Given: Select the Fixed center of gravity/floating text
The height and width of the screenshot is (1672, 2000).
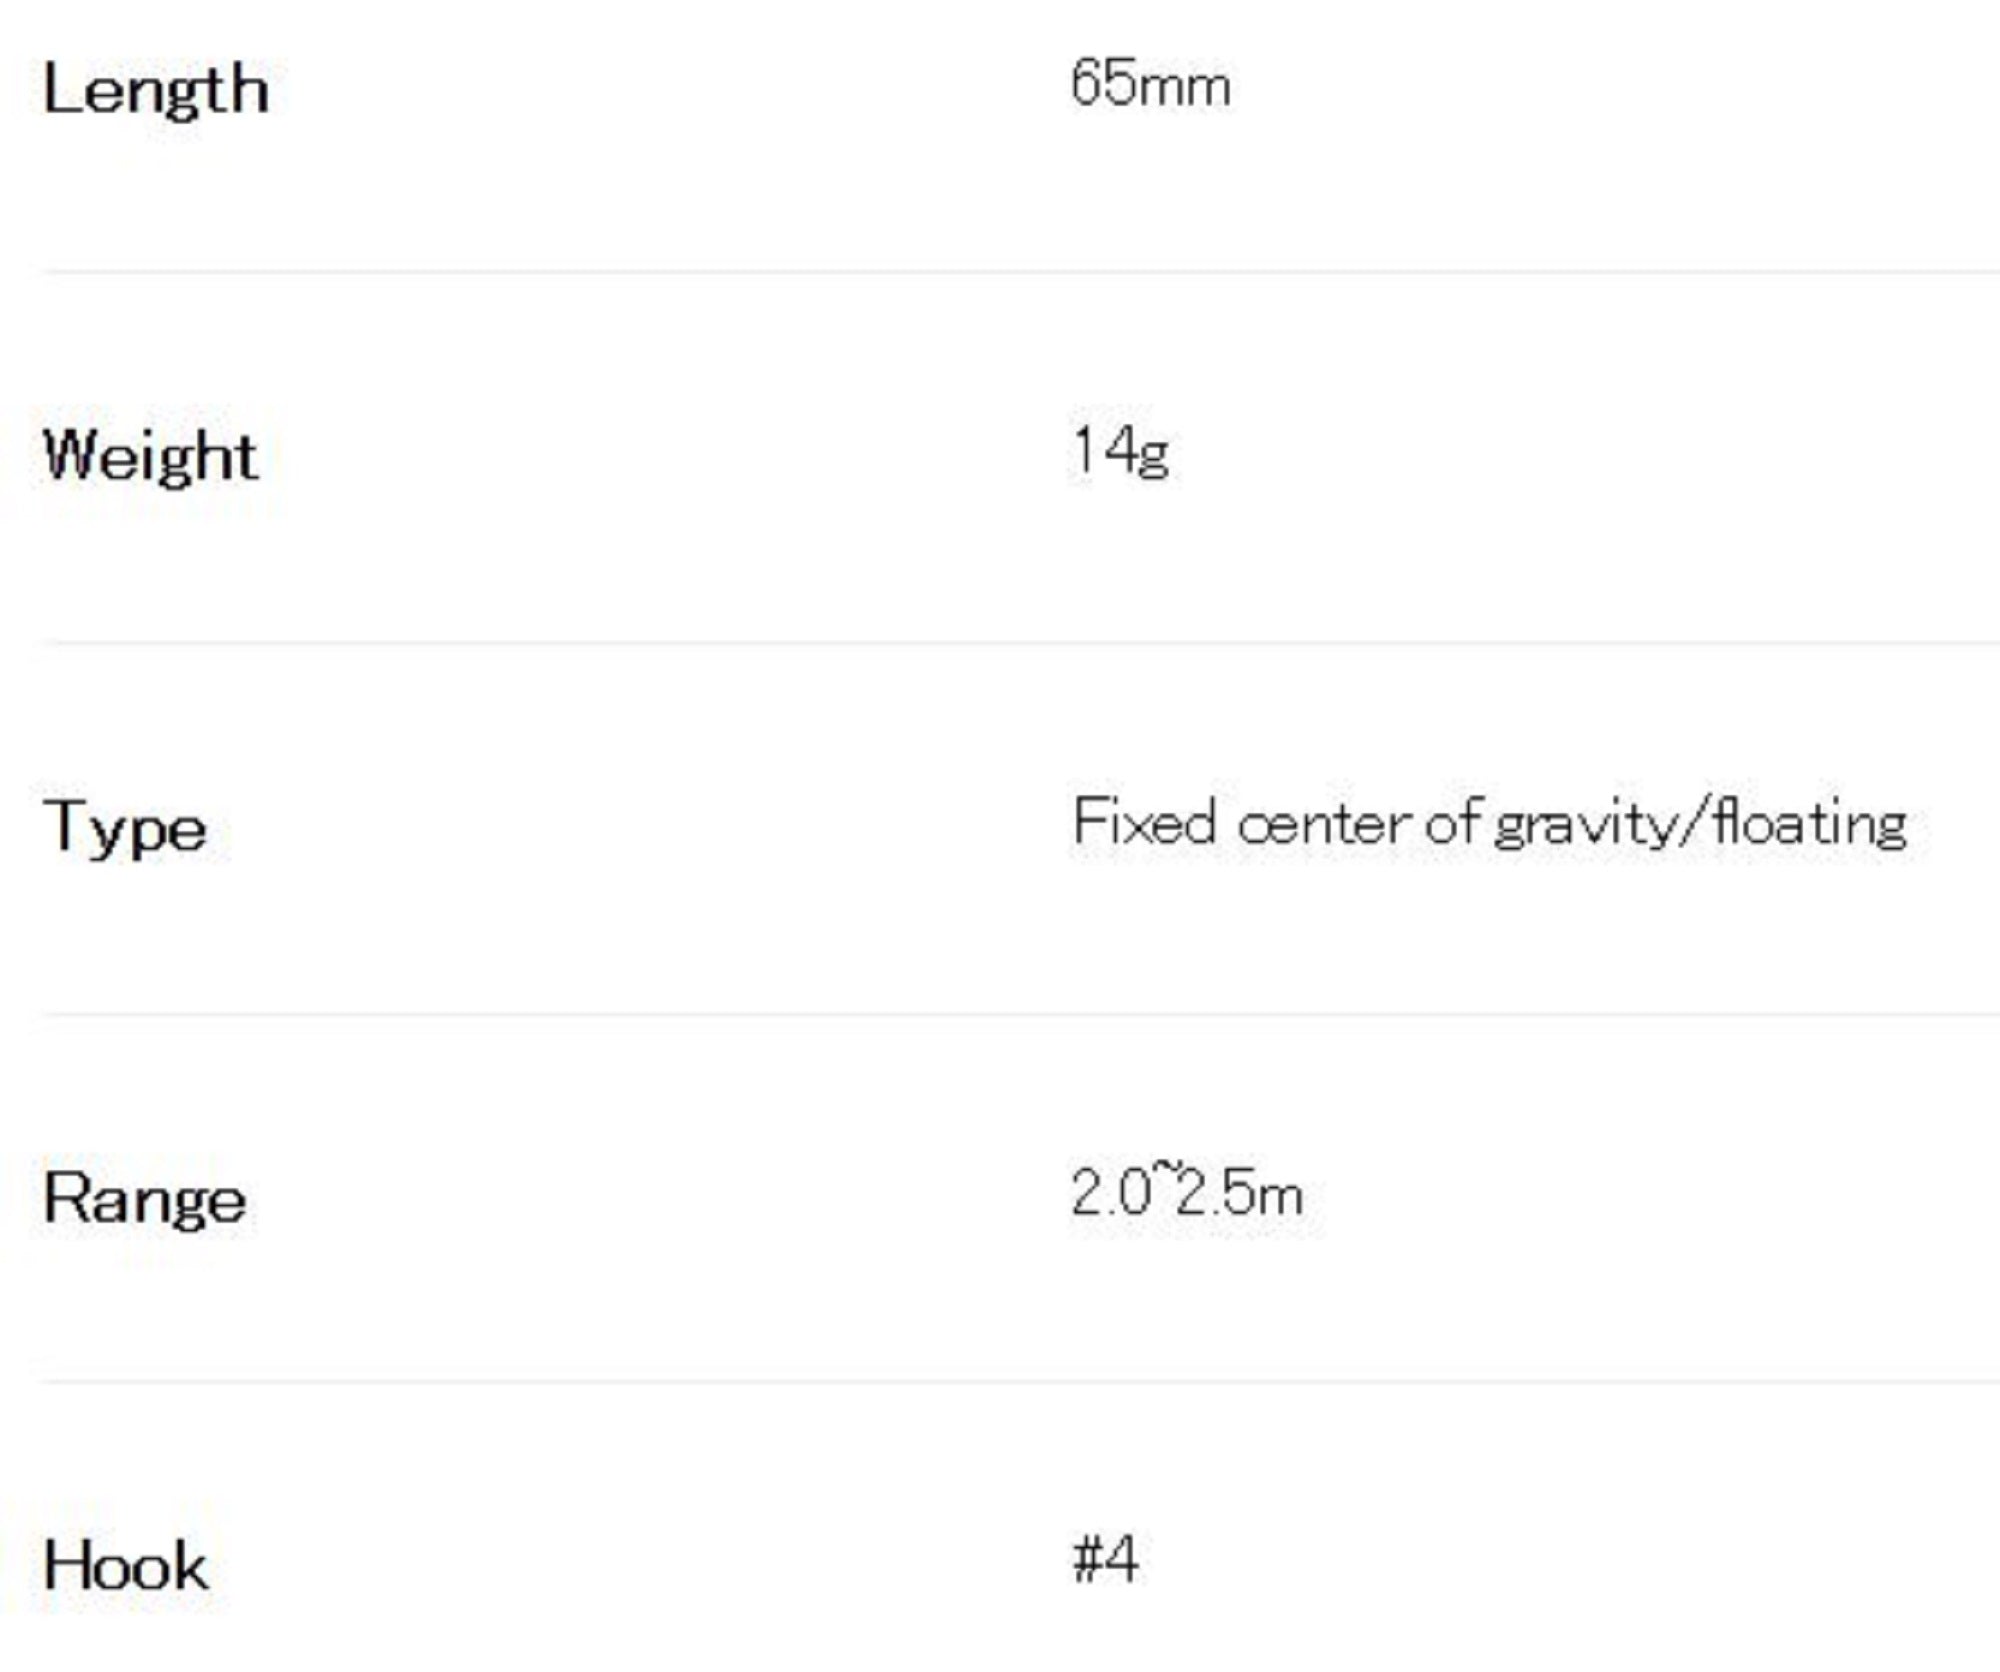Looking at the screenshot, I should tap(1489, 824).
